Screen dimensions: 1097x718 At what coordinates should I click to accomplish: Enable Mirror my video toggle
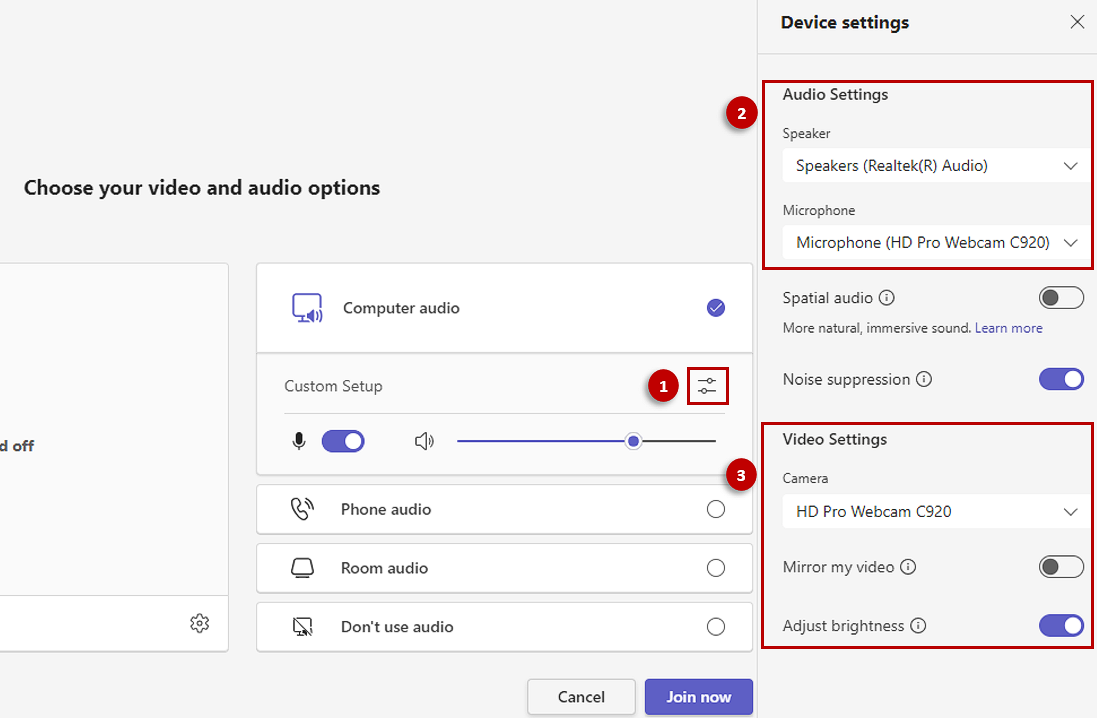(1061, 567)
